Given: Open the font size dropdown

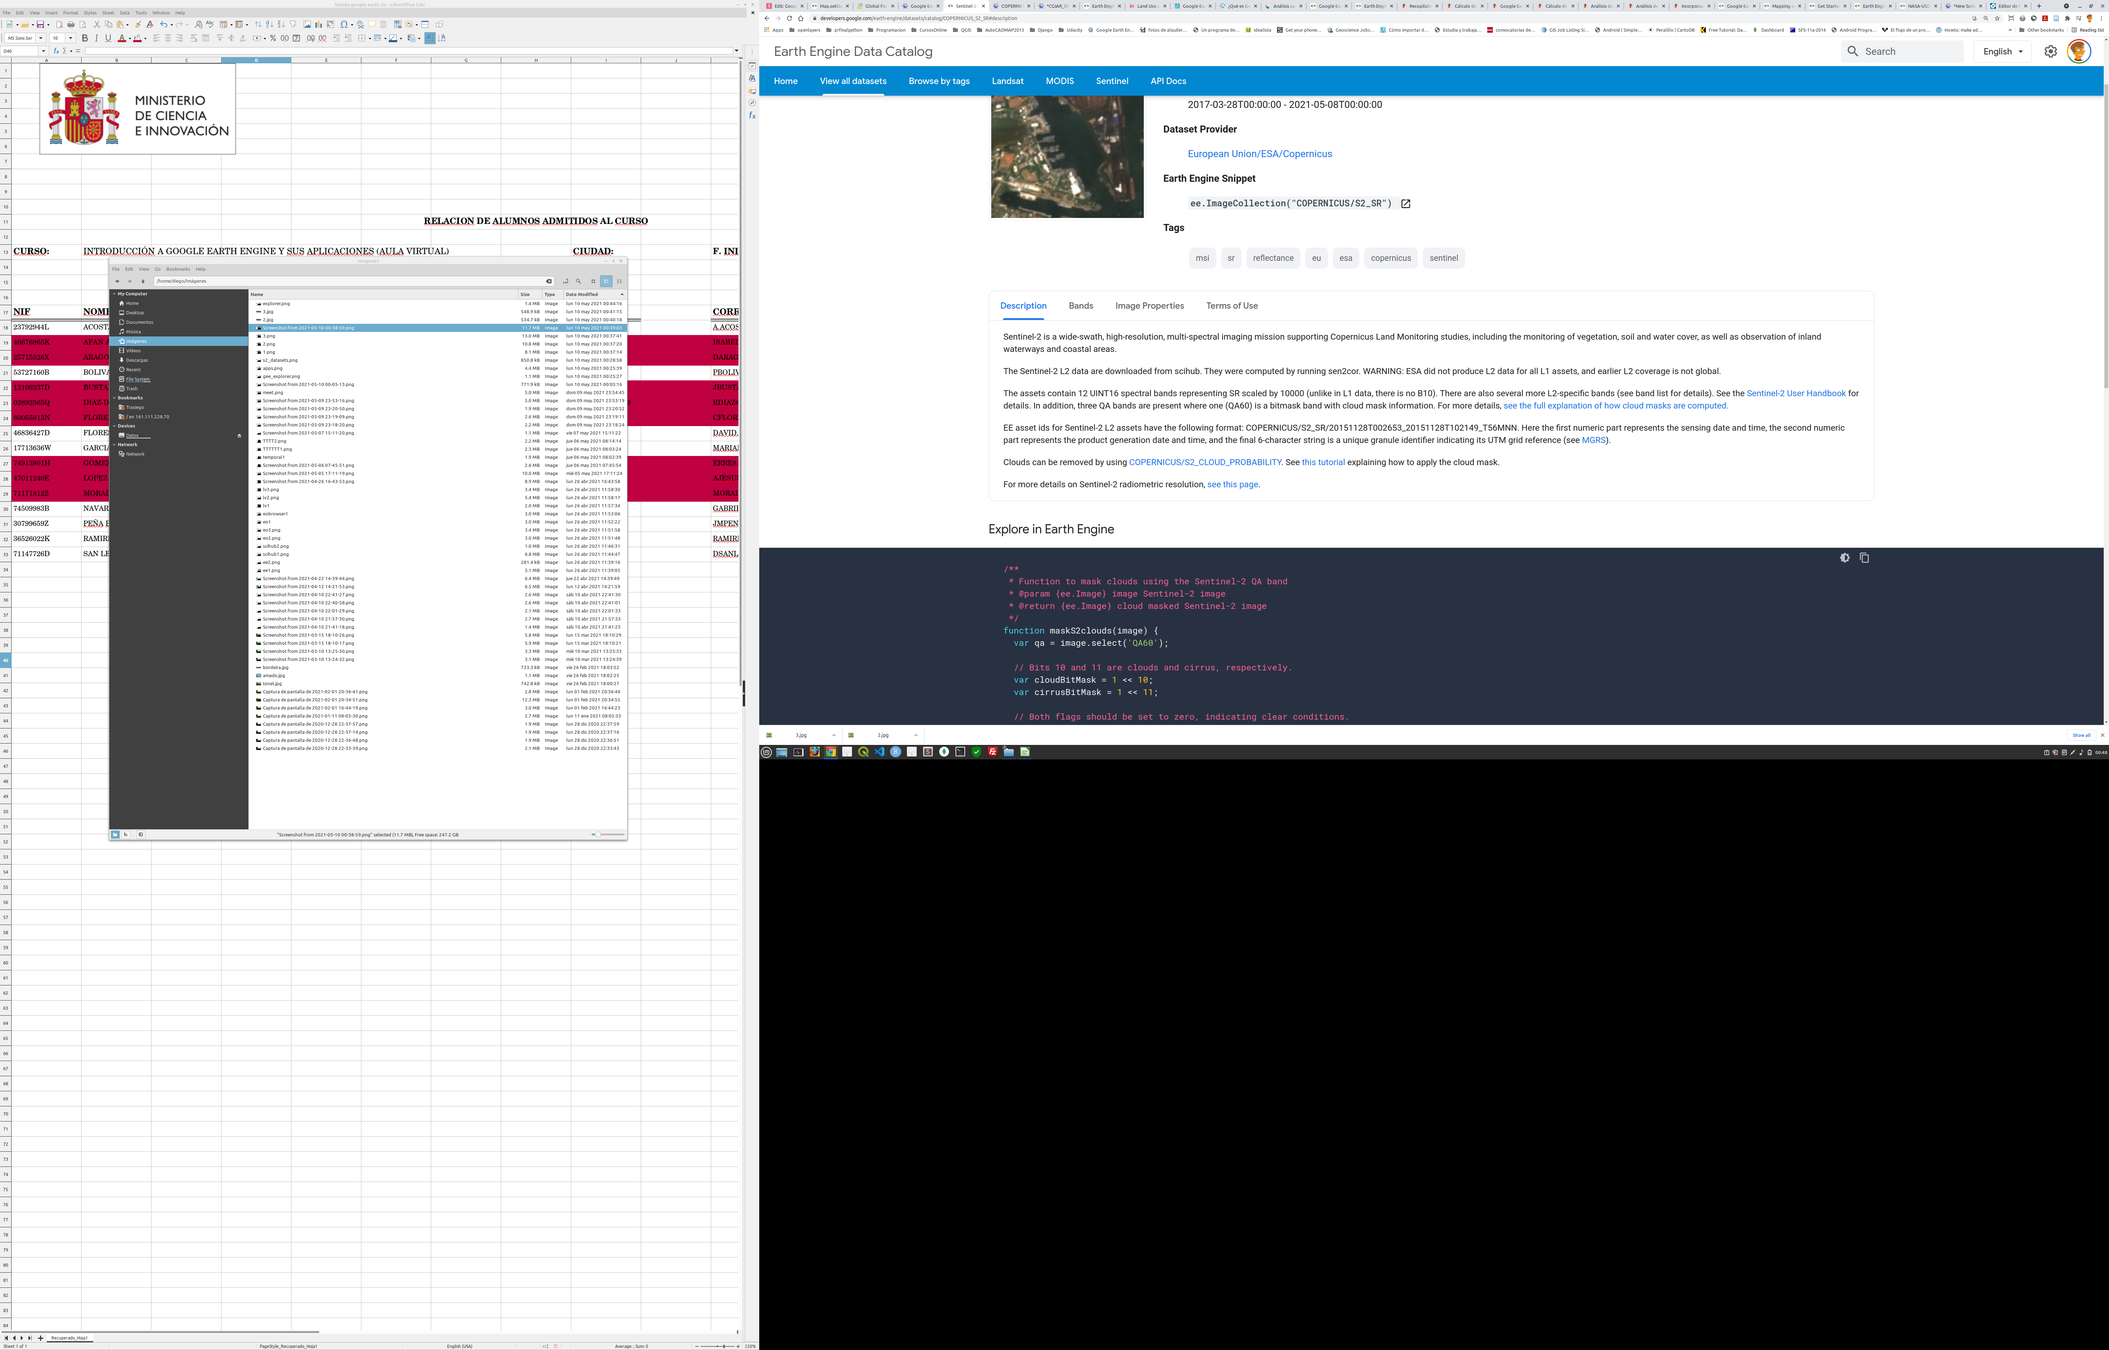Looking at the screenshot, I should tap(70, 38).
